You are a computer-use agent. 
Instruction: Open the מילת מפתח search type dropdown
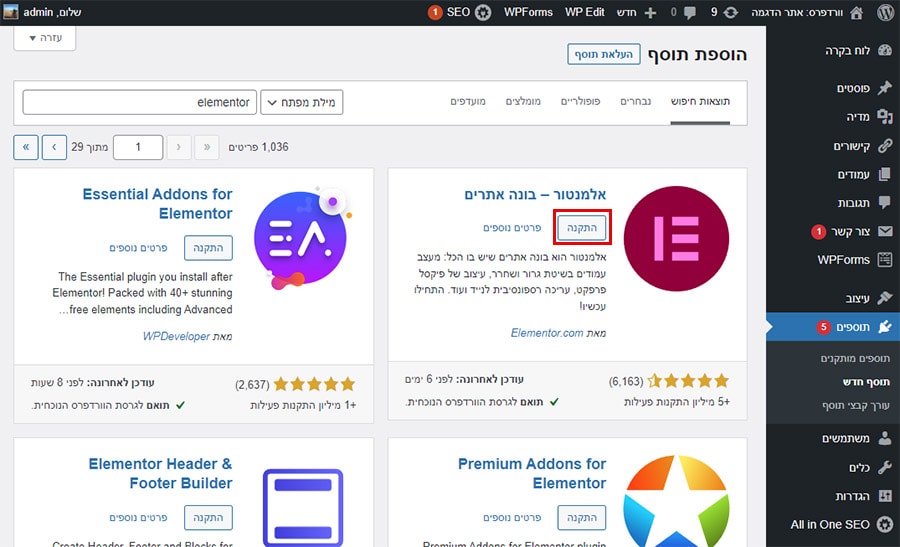(x=301, y=102)
